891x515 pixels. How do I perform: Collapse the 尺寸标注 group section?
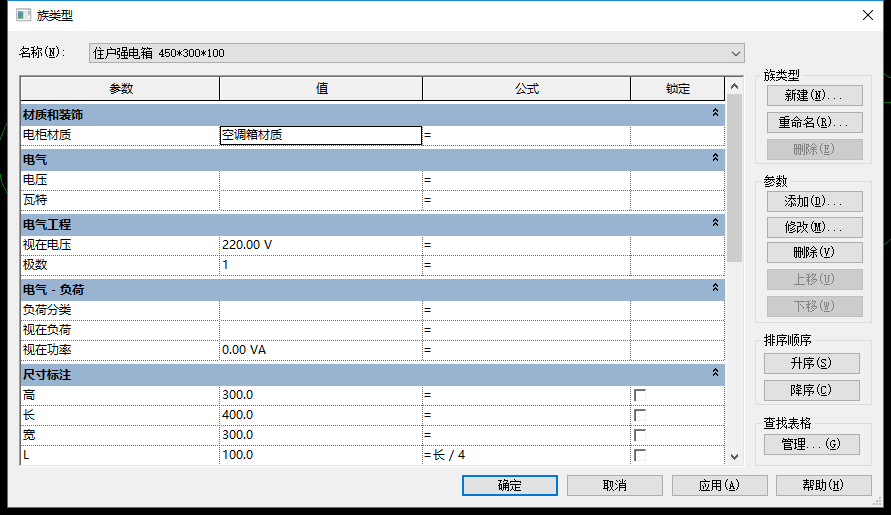(715, 372)
